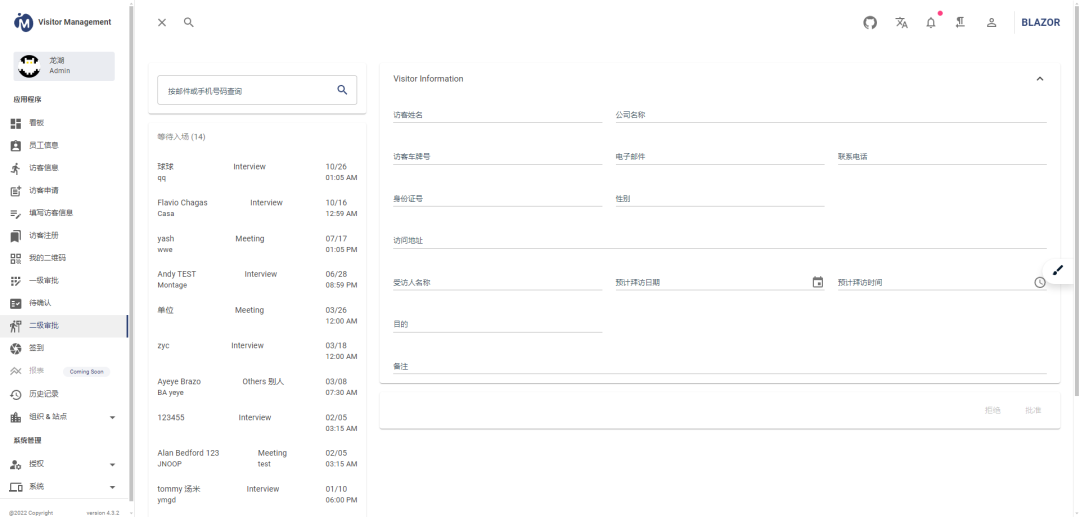This screenshot has width=1080, height=517.
Task: Expand the 授权 menu group
Action: pos(112,465)
